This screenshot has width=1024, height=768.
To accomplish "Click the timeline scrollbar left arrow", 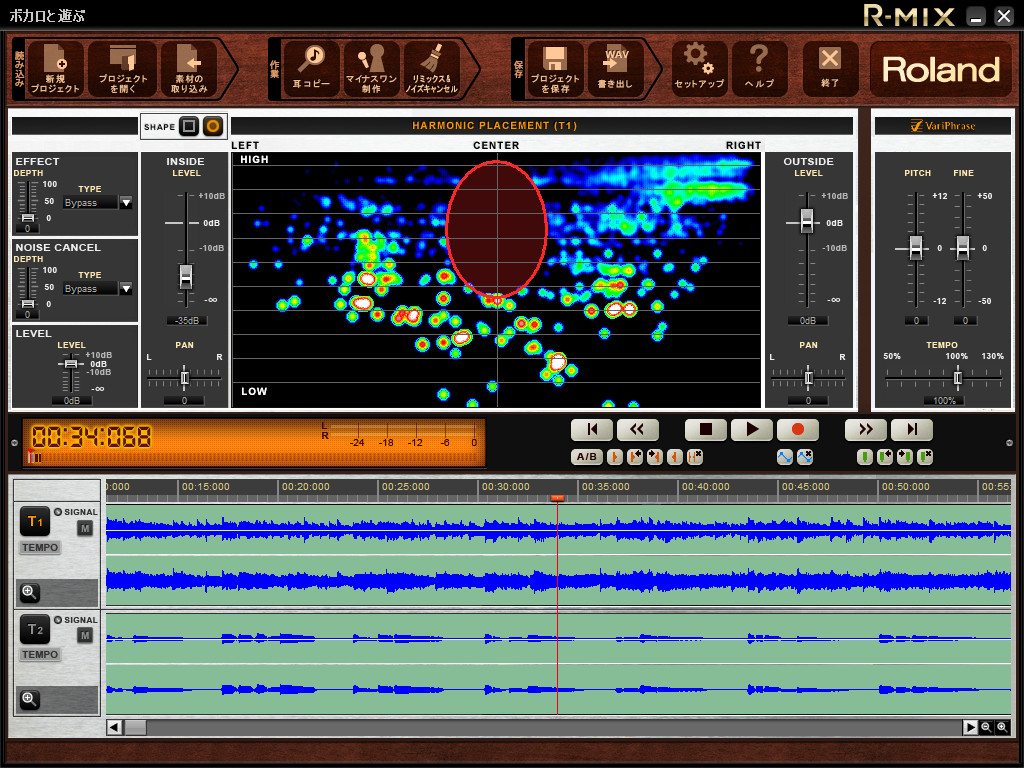I will pos(114,727).
